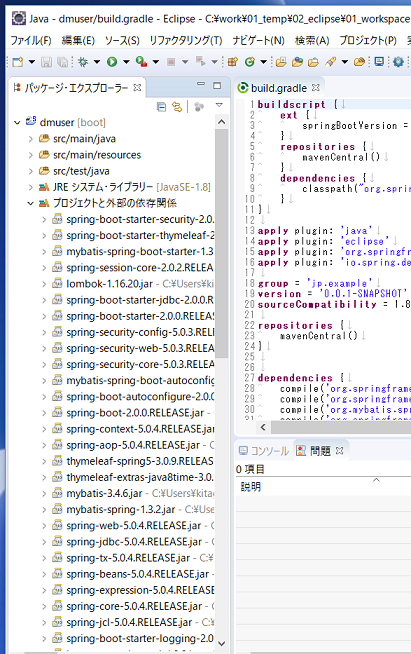This screenshot has height=654, width=411.
Task: Click the Open Task icon
Action: click(313, 62)
